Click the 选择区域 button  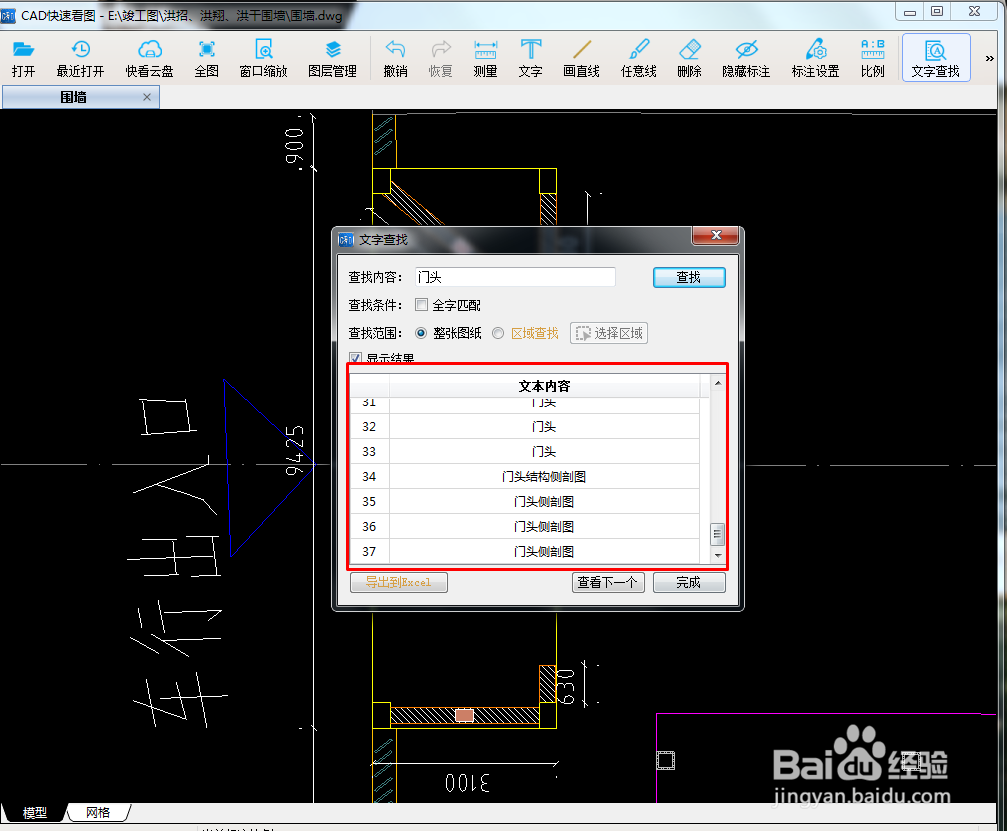coord(609,333)
